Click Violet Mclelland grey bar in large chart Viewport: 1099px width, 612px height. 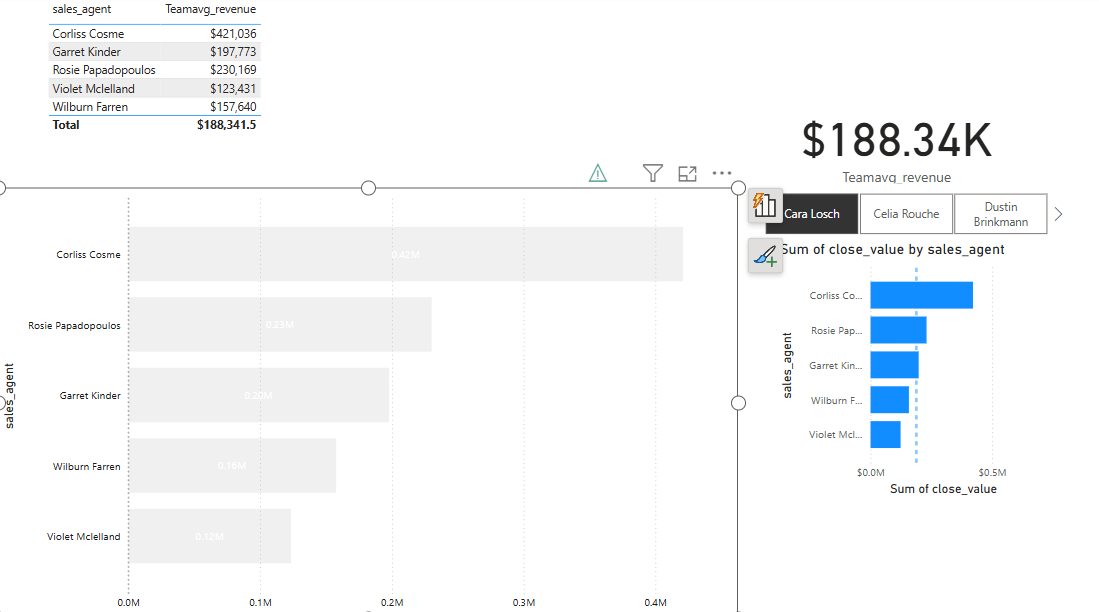pos(210,536)
